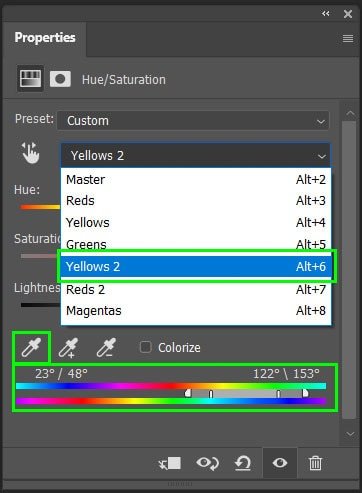The width and height of the screenshot is (362, 493).
Task: Select the Hue/Saturation adjustment icon
Action: coord(30,79)
